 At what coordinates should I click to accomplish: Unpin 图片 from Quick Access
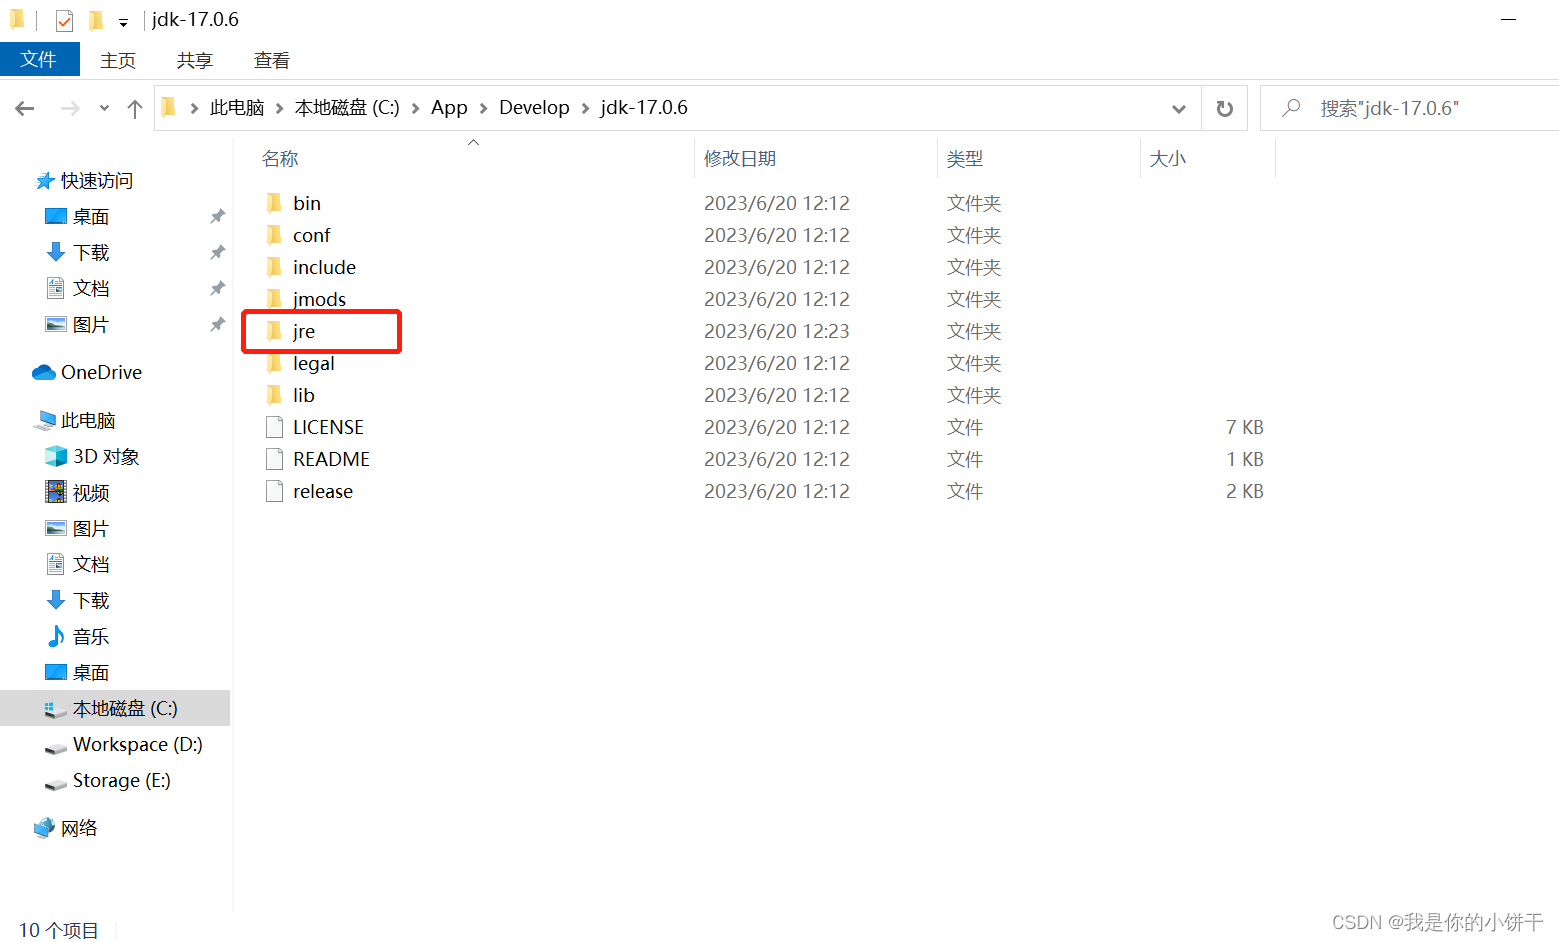tap(217, 323)
